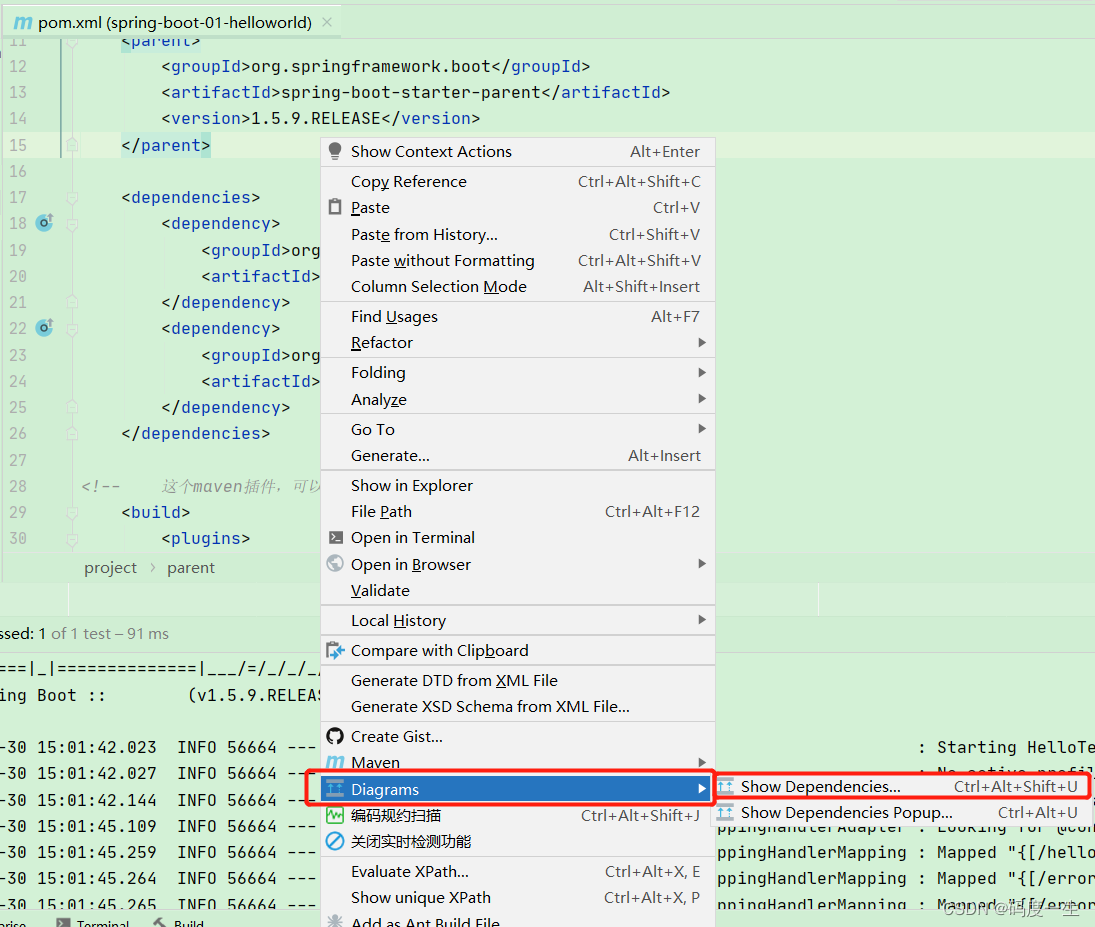Click the GitHub icon beside Create Gist
1095x927 pixels.
click(x=335, y=736)
